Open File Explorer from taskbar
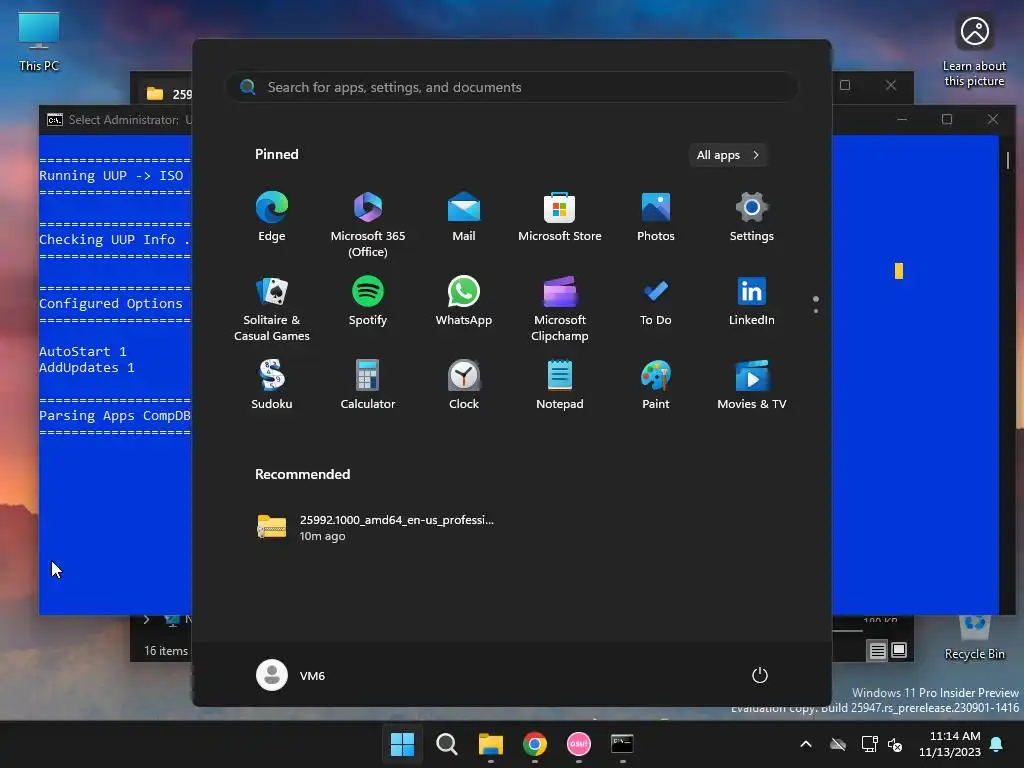Screen dimensions: 1024x768 click(490, 744)
